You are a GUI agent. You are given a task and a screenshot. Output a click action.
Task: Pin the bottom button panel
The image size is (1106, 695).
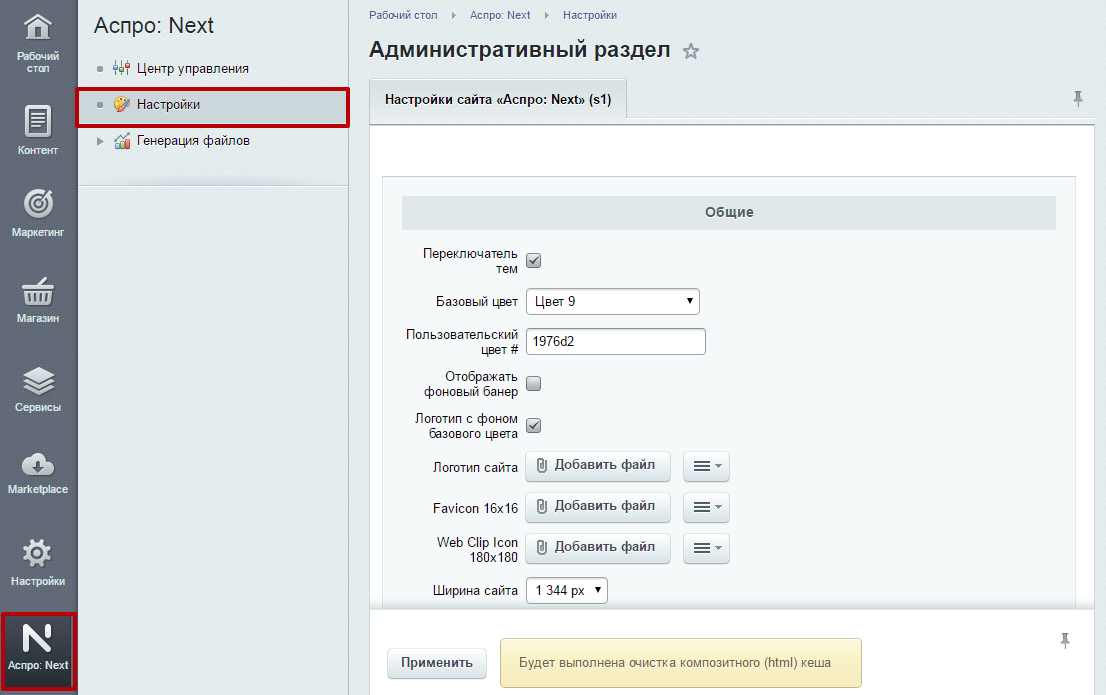[x=1064, y=641]
